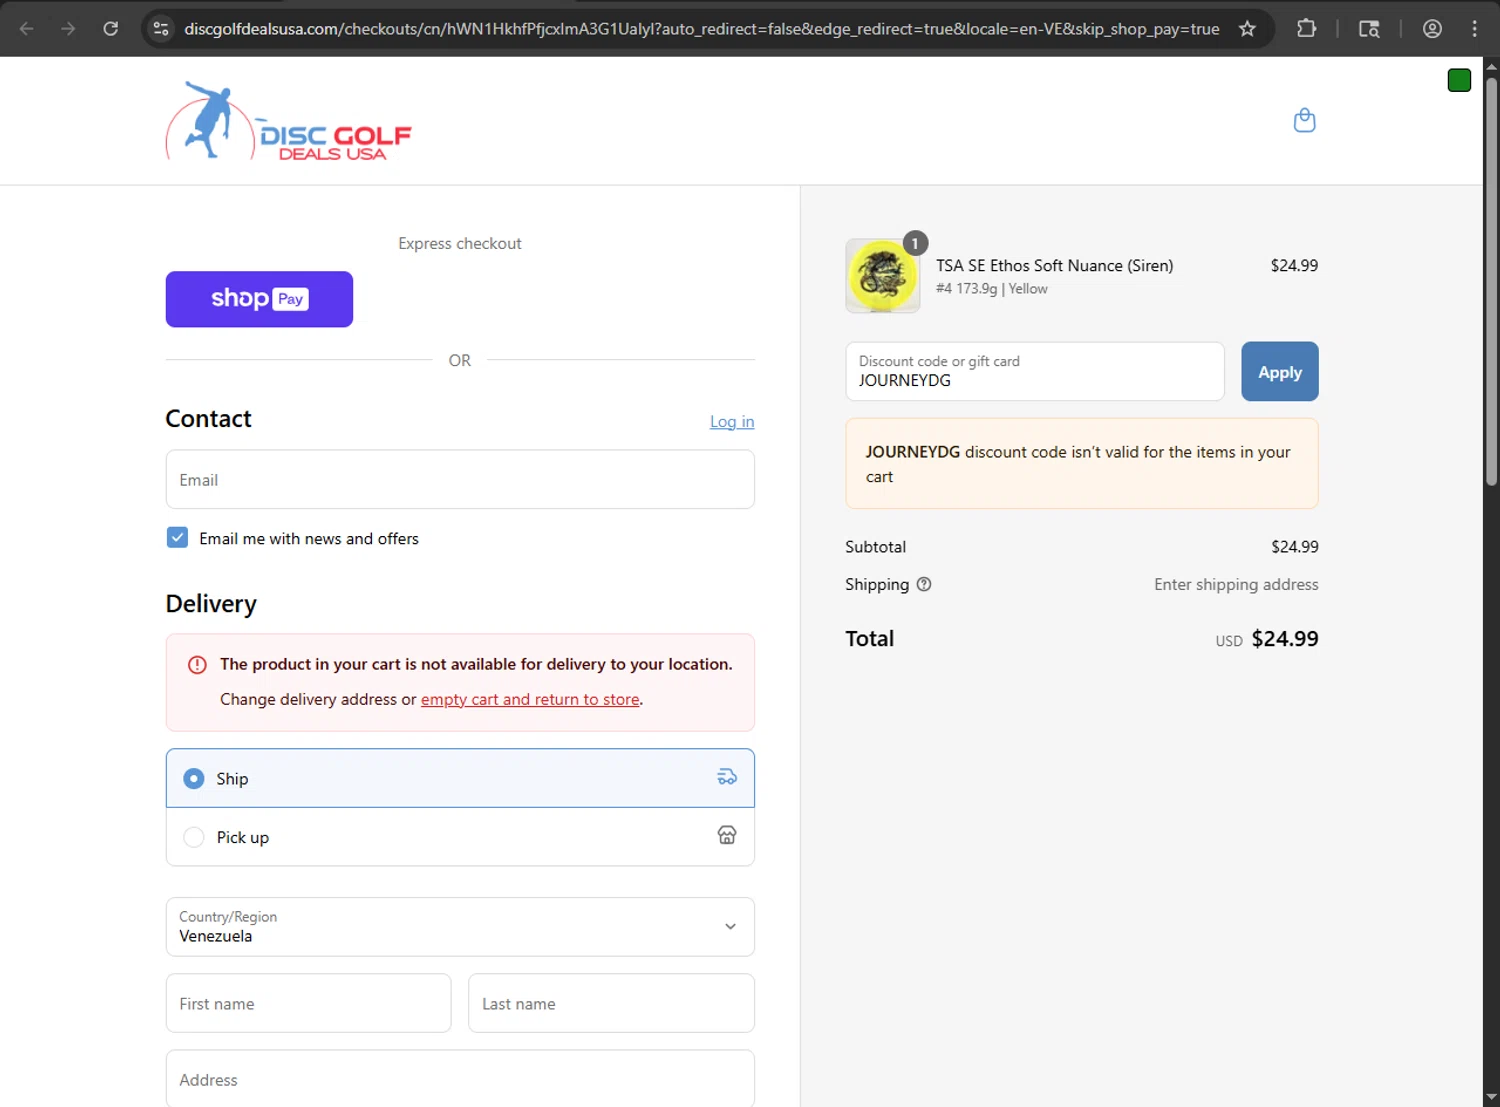
Task: Click the green extension square icon
Action: tap(1459, 80)
